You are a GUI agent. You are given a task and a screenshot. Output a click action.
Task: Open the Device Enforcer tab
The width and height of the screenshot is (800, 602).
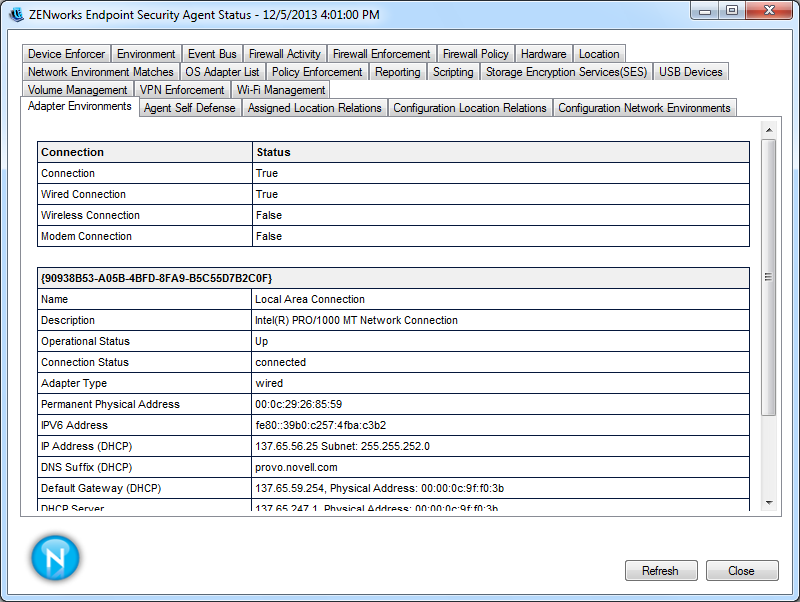point(66,54)
